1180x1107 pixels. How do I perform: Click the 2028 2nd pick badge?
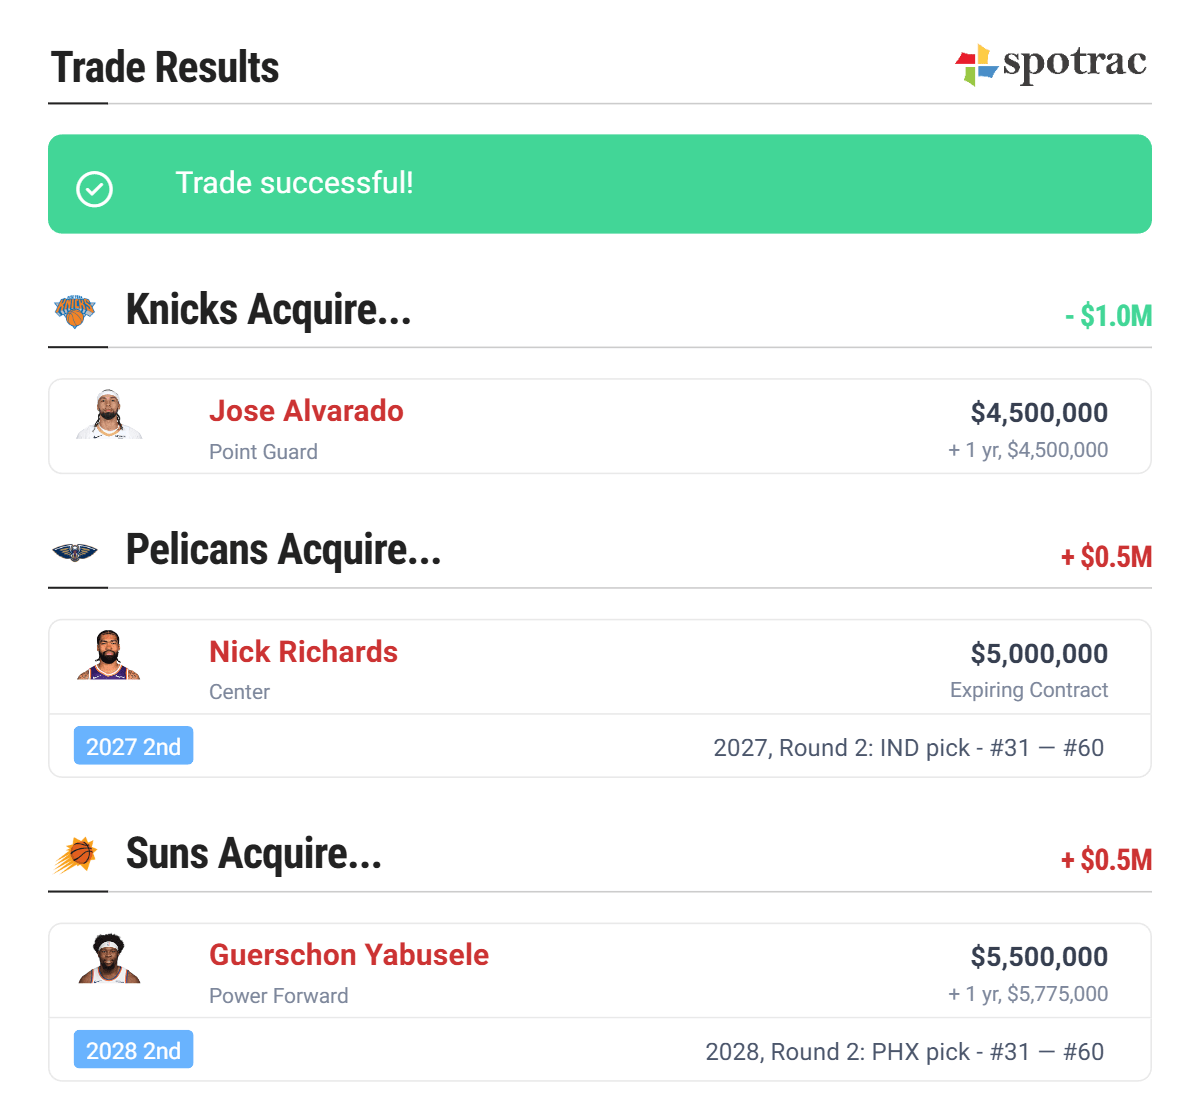[133, 1051]
